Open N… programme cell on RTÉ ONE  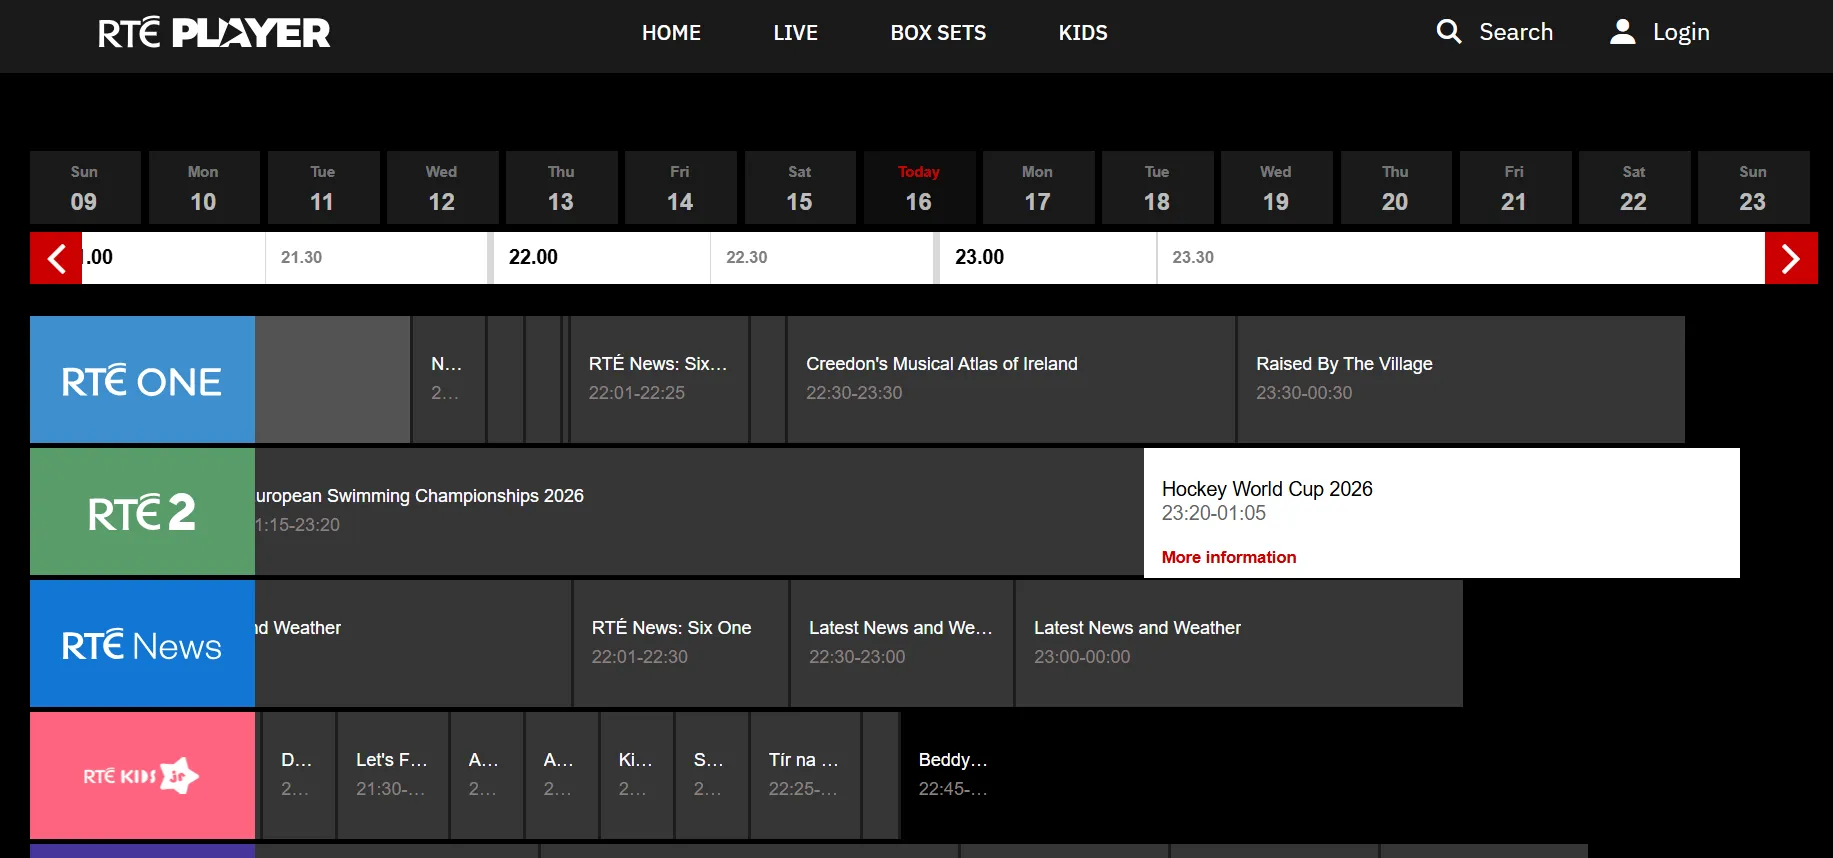point(449,380)
